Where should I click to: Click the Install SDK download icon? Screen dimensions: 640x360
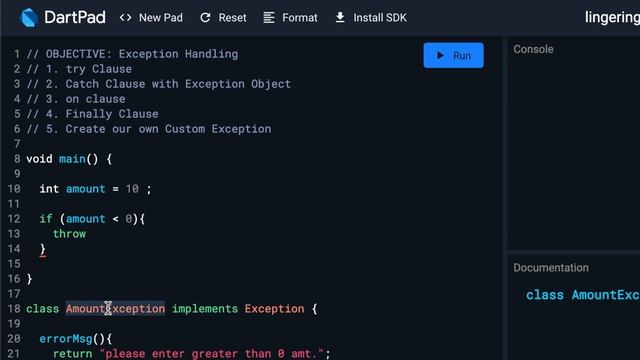click(340, 18)
